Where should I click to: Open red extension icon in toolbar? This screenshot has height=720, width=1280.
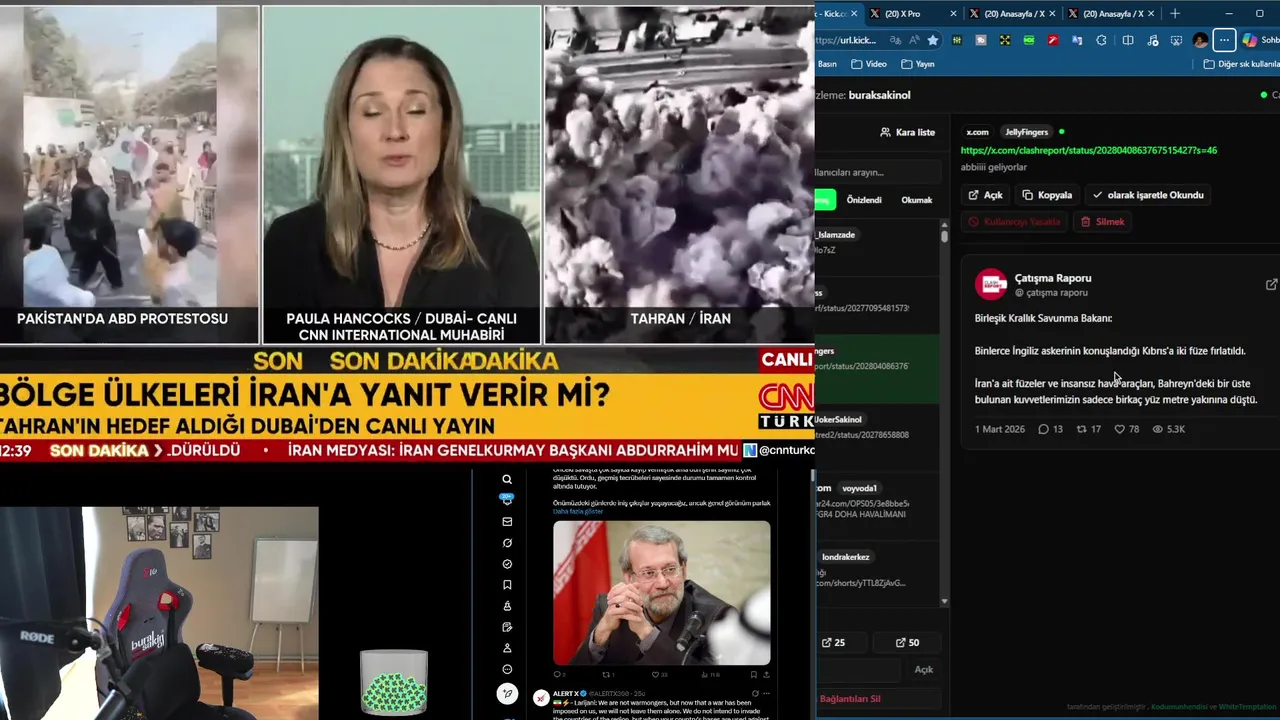[x=1053, y=40]
